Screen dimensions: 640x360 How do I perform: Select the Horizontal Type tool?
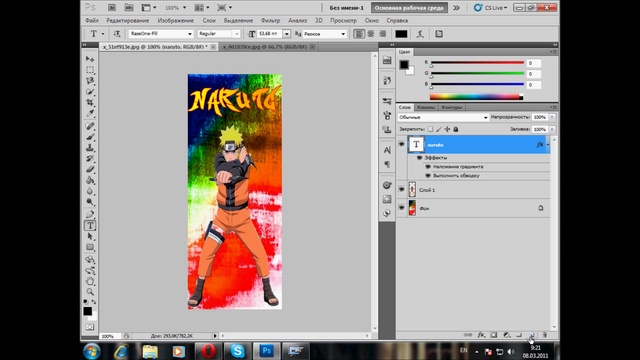coord(90,226)
